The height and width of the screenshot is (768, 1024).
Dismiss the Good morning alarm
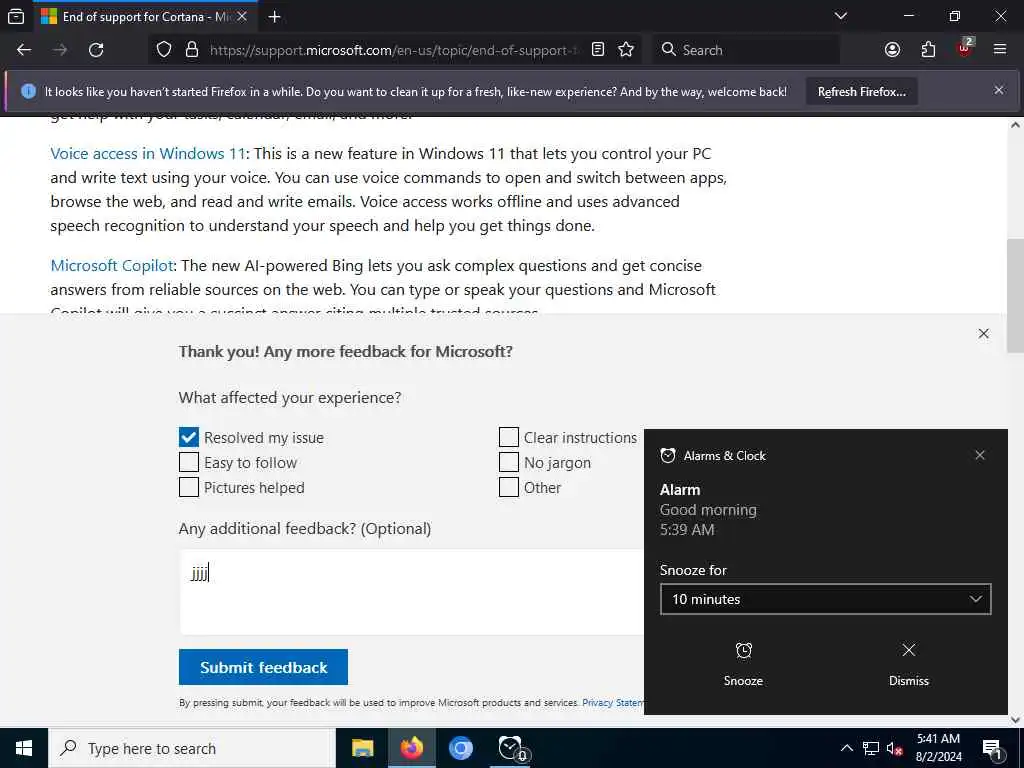click(908, 663)
